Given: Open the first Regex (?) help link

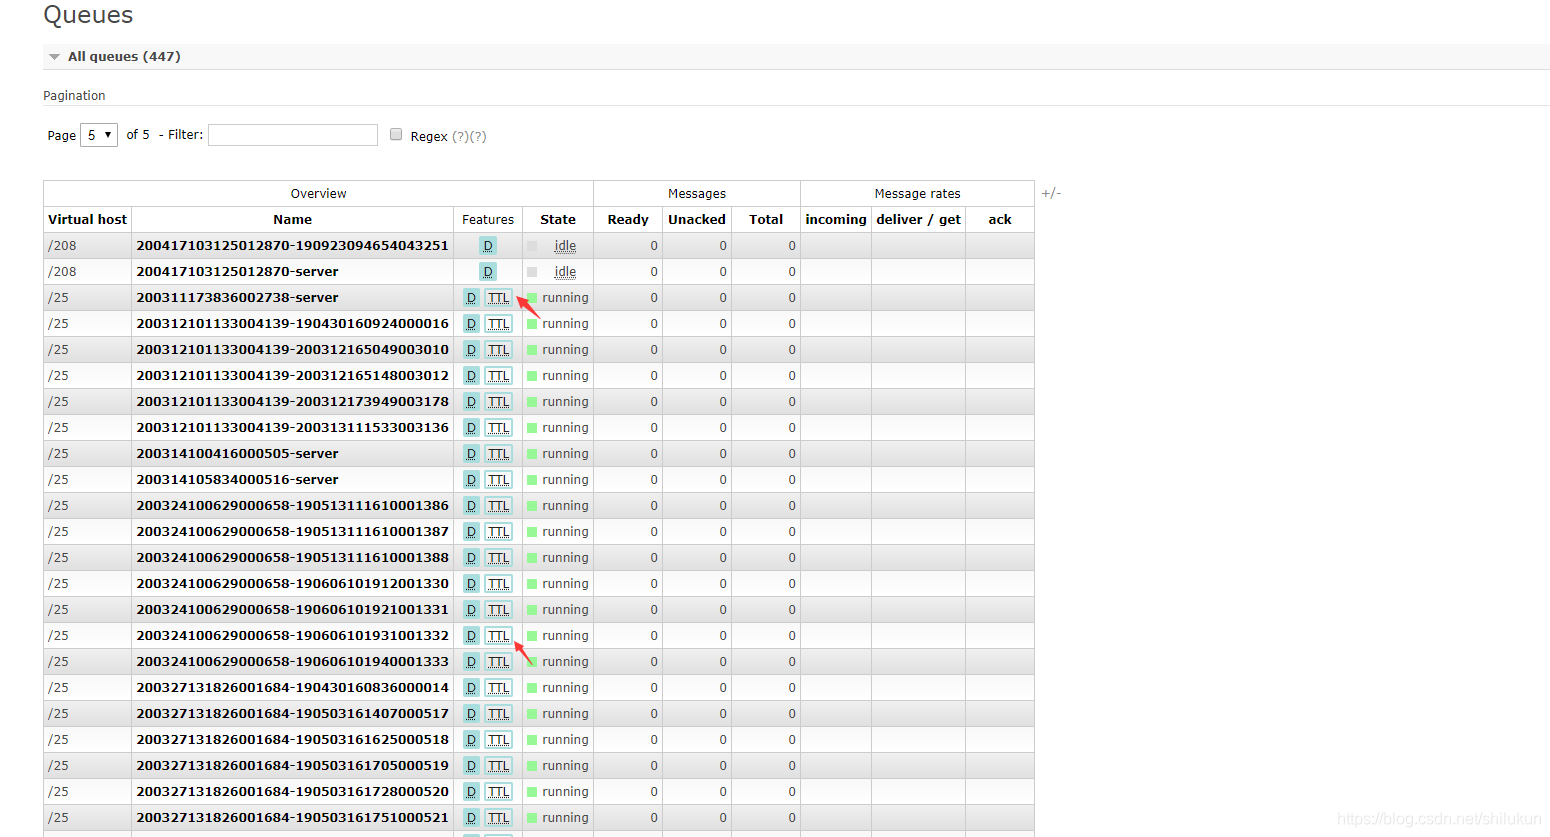Looking at the screenshot, I should tap(460, 136).
